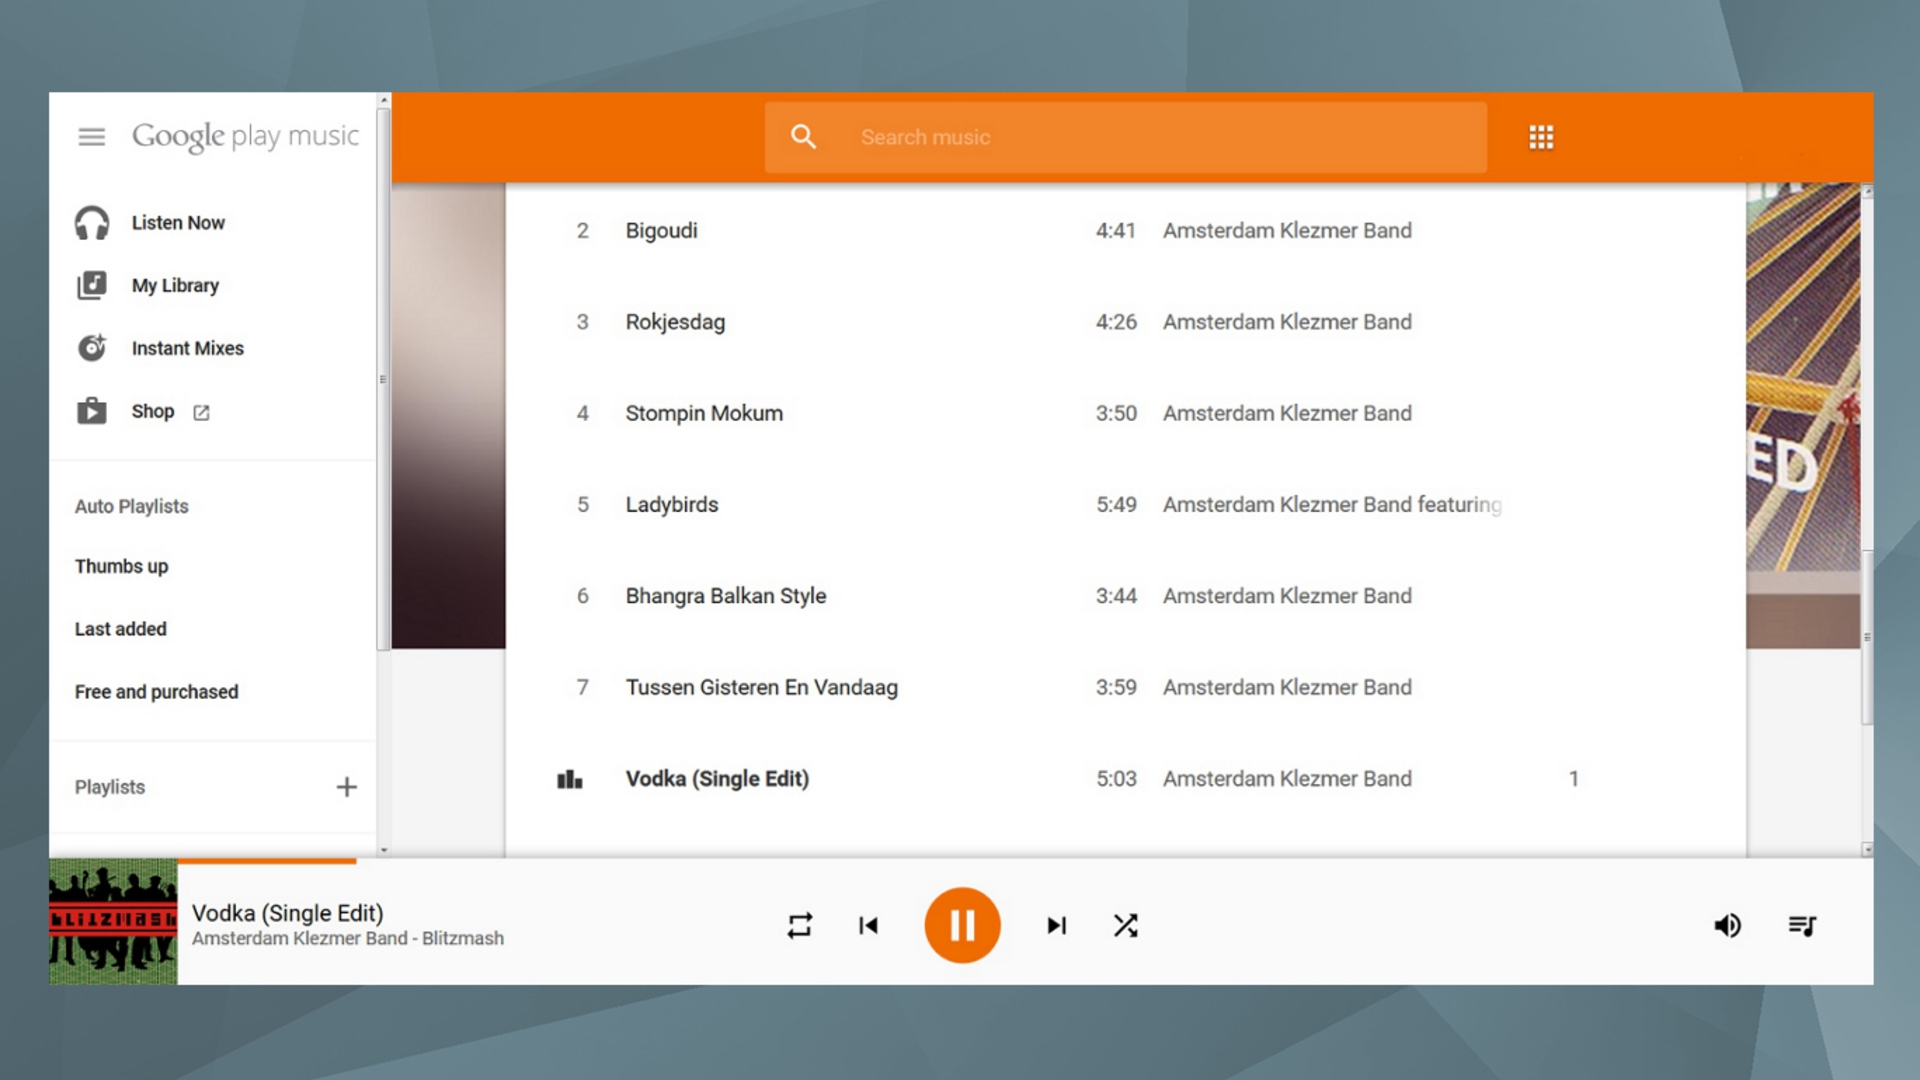The image size is (1920, 1080).
Task: Open the hamburger menu icon
Action: (x=91, y=137)
